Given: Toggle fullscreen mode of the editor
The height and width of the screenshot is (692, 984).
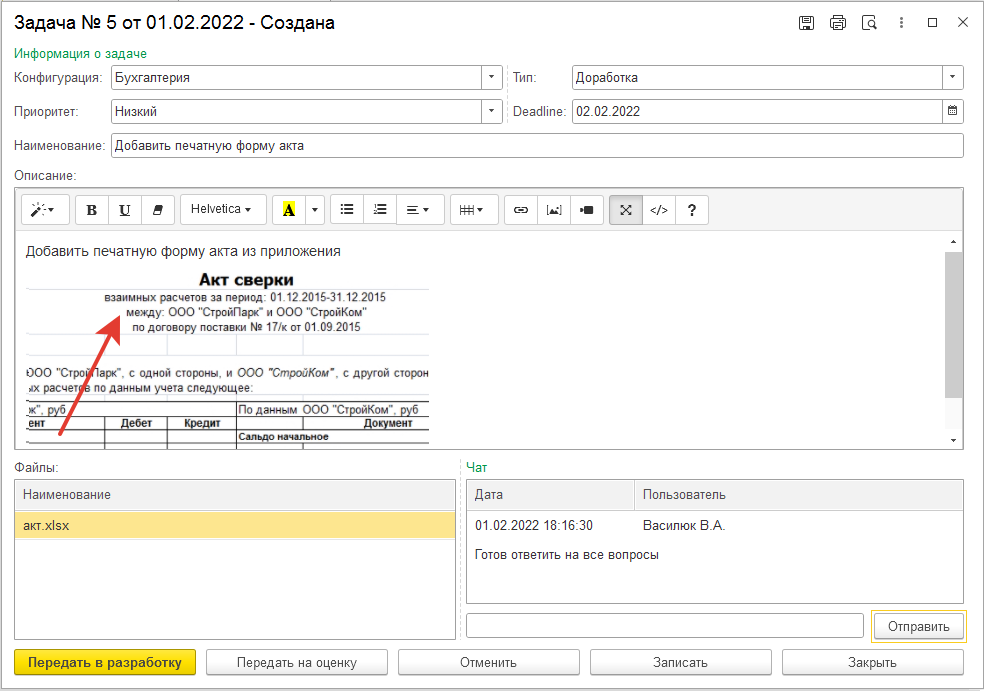Looking at the screenshot, I should (626, 210).
